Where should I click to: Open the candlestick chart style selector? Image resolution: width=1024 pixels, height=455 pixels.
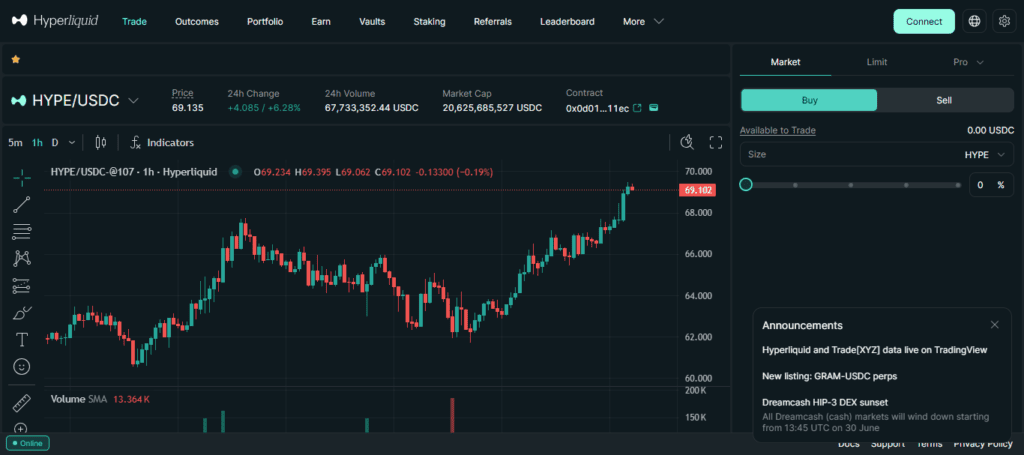click(101, 142)
